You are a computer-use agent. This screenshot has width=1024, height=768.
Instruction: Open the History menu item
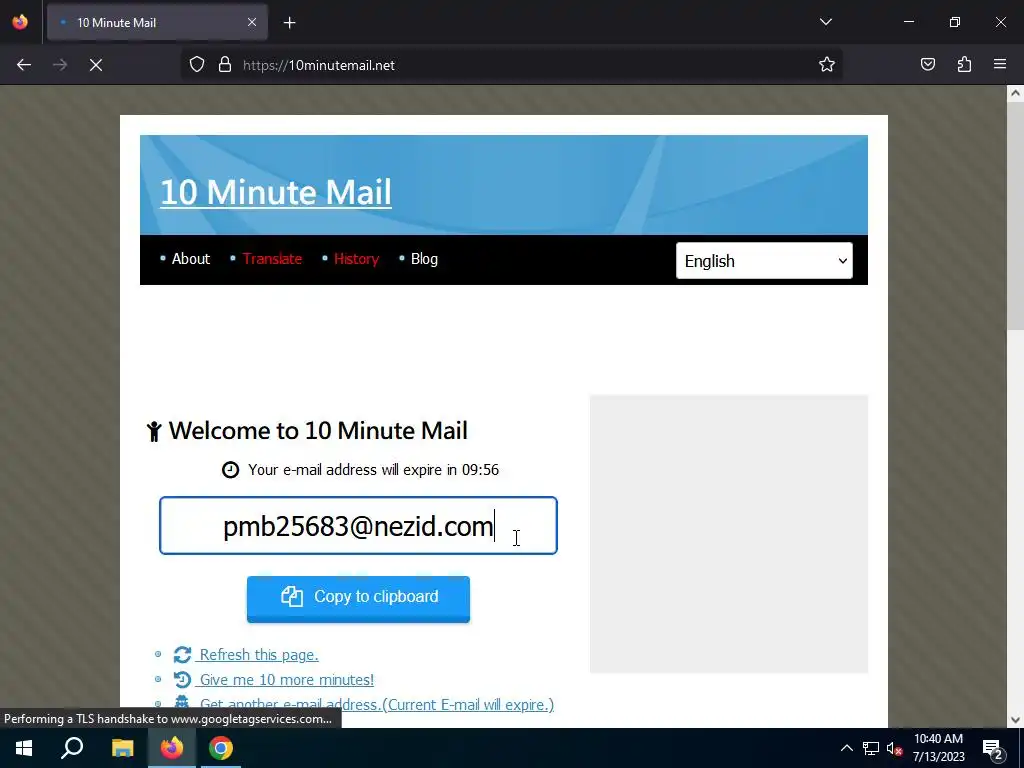point(357,259)
